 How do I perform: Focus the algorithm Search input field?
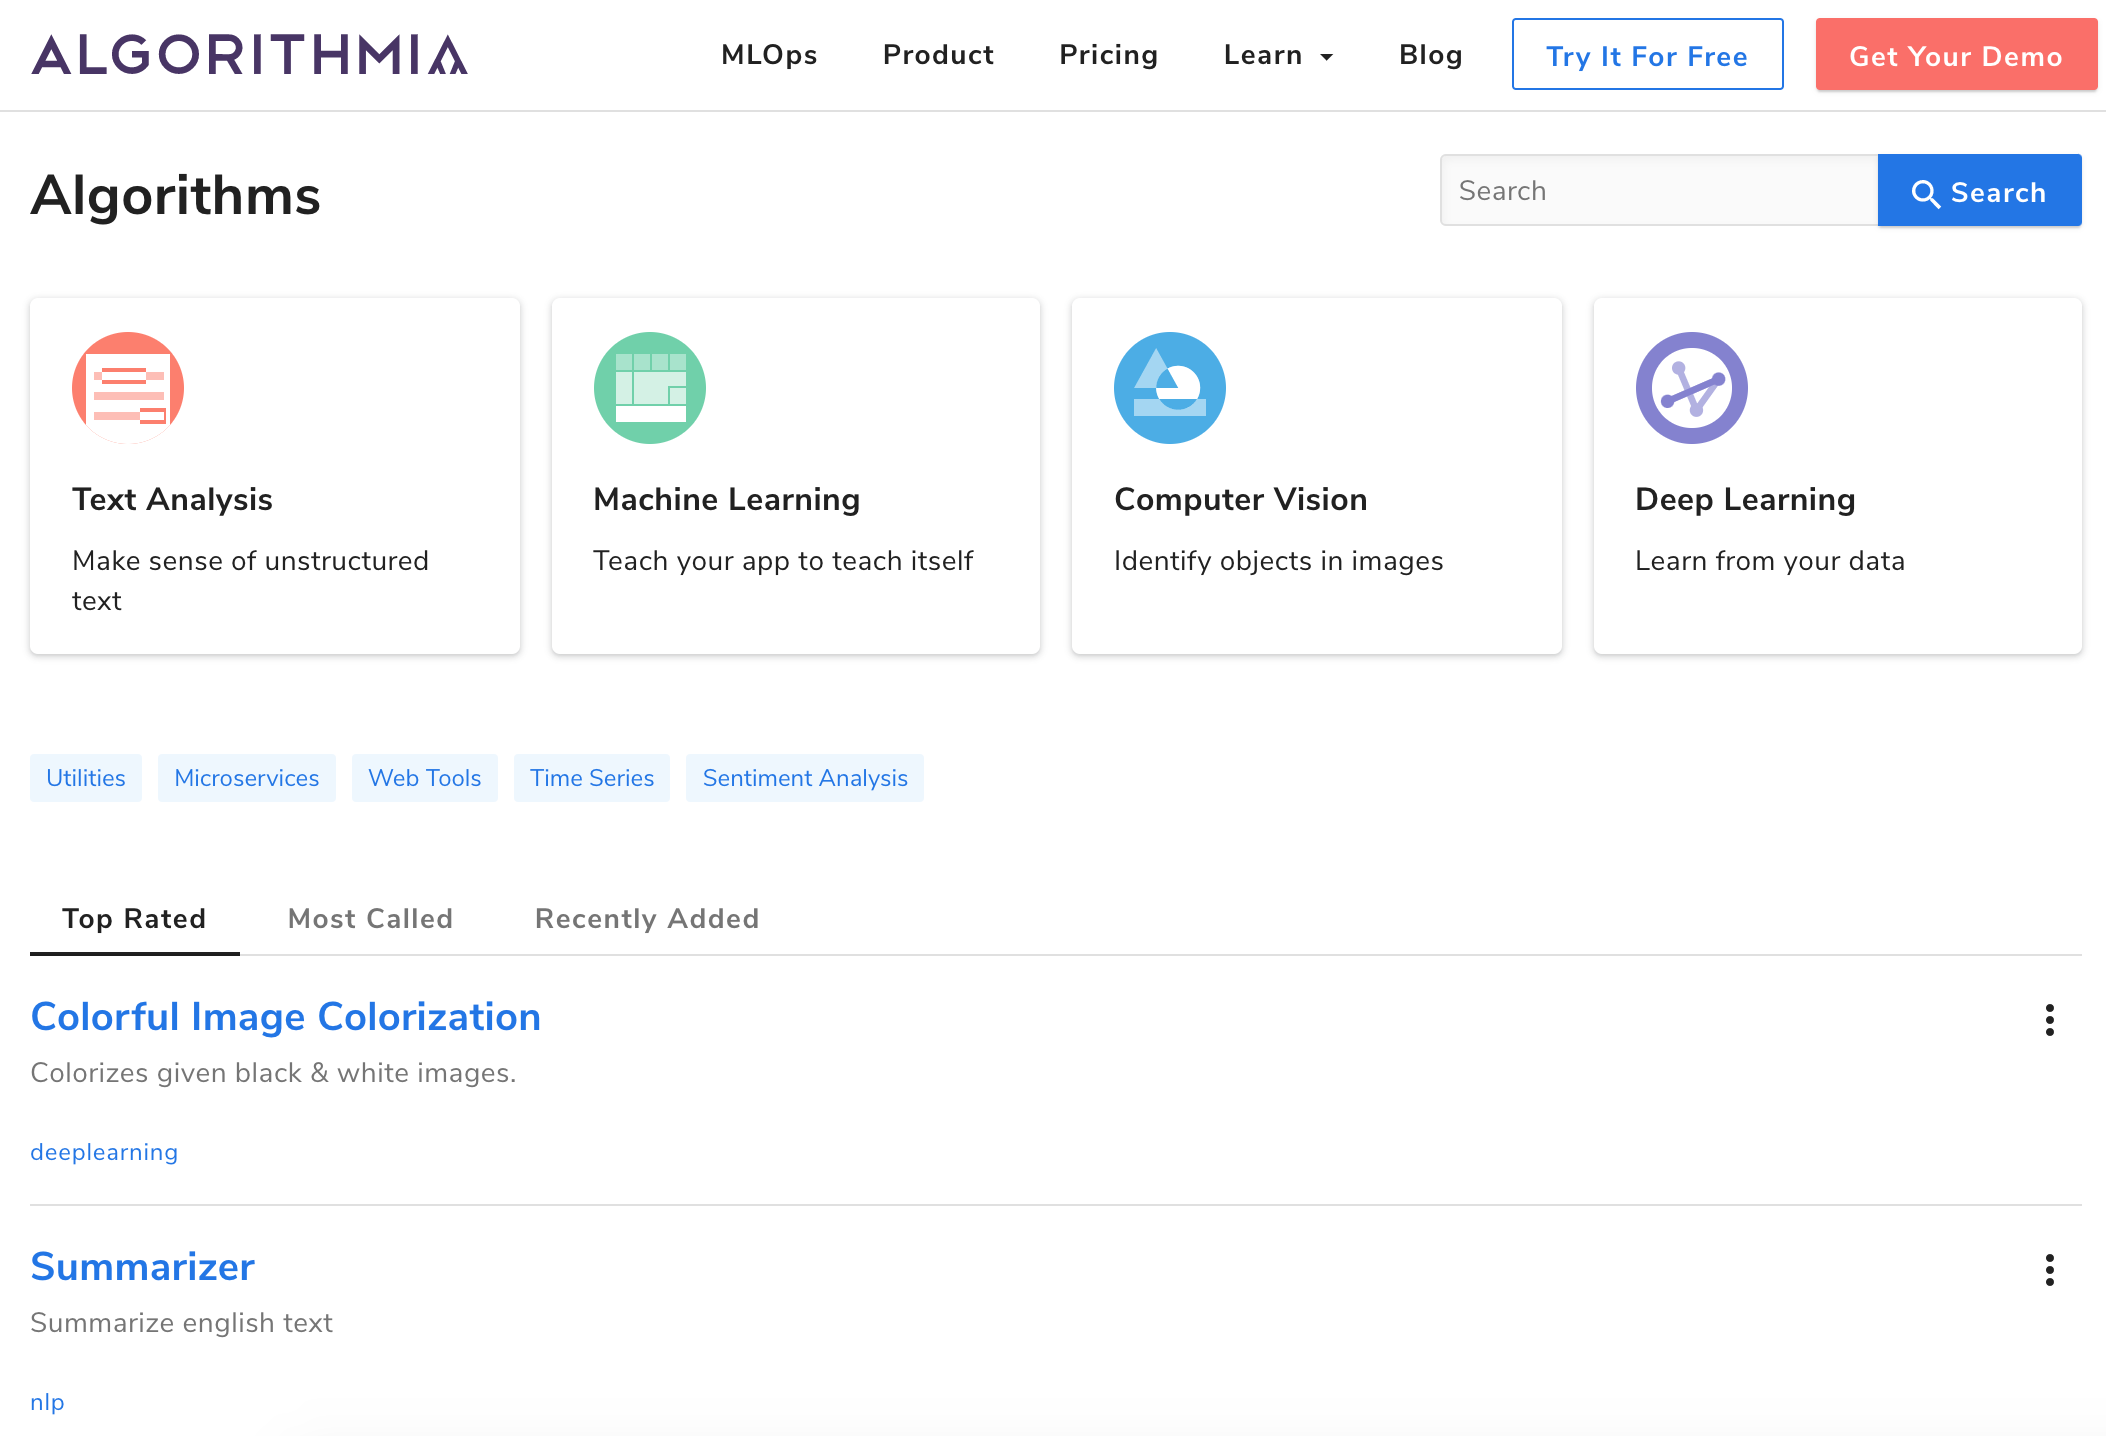pyautogui.click(x=1659, y=190)
